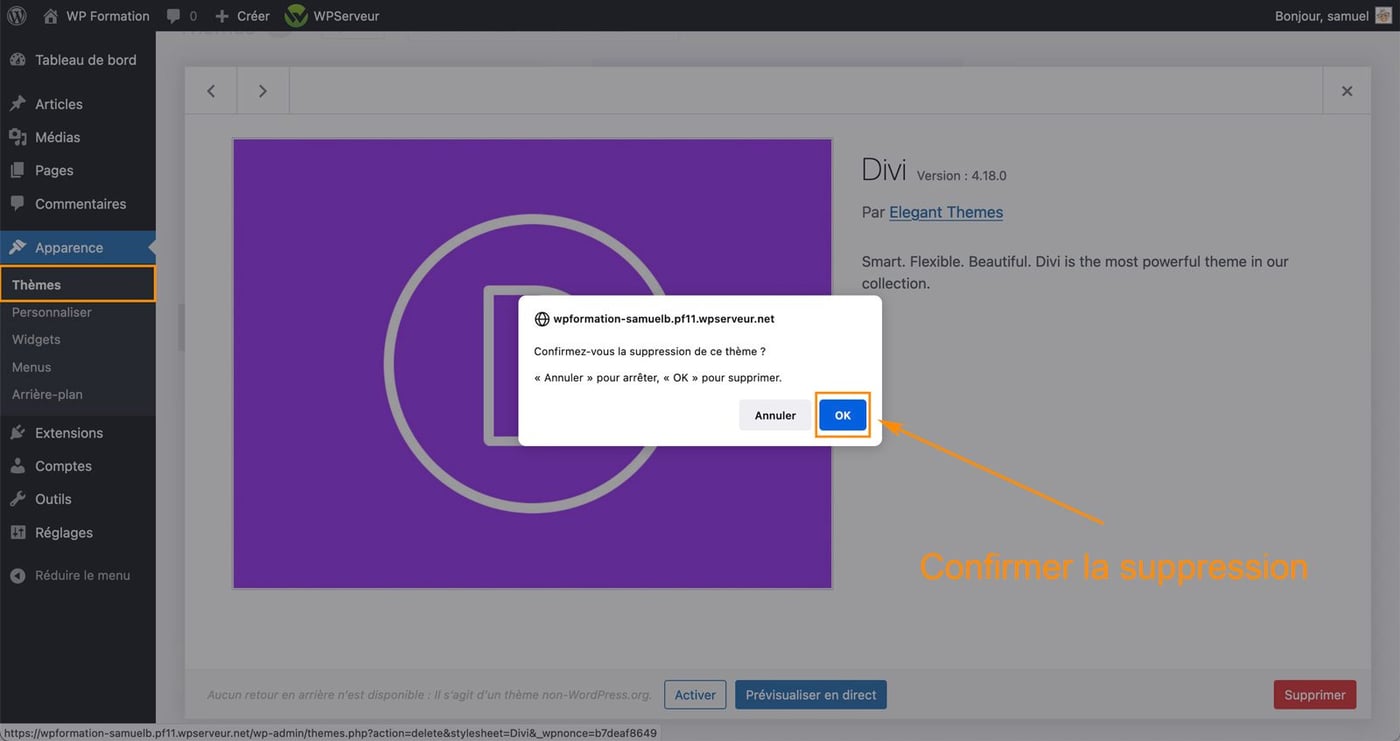Click the next theme arrow
The image size is (1400, 741).
[262, 89]
